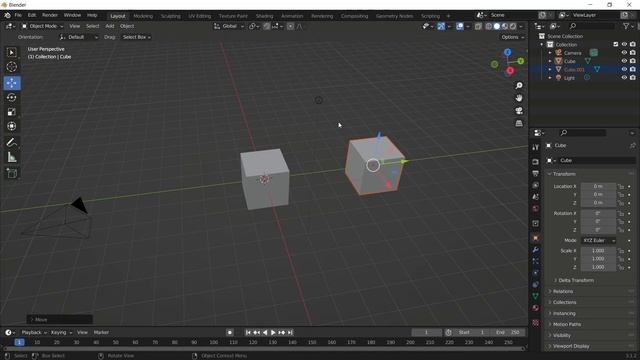Open the viewport Add menu

click(x=110, y=26)
